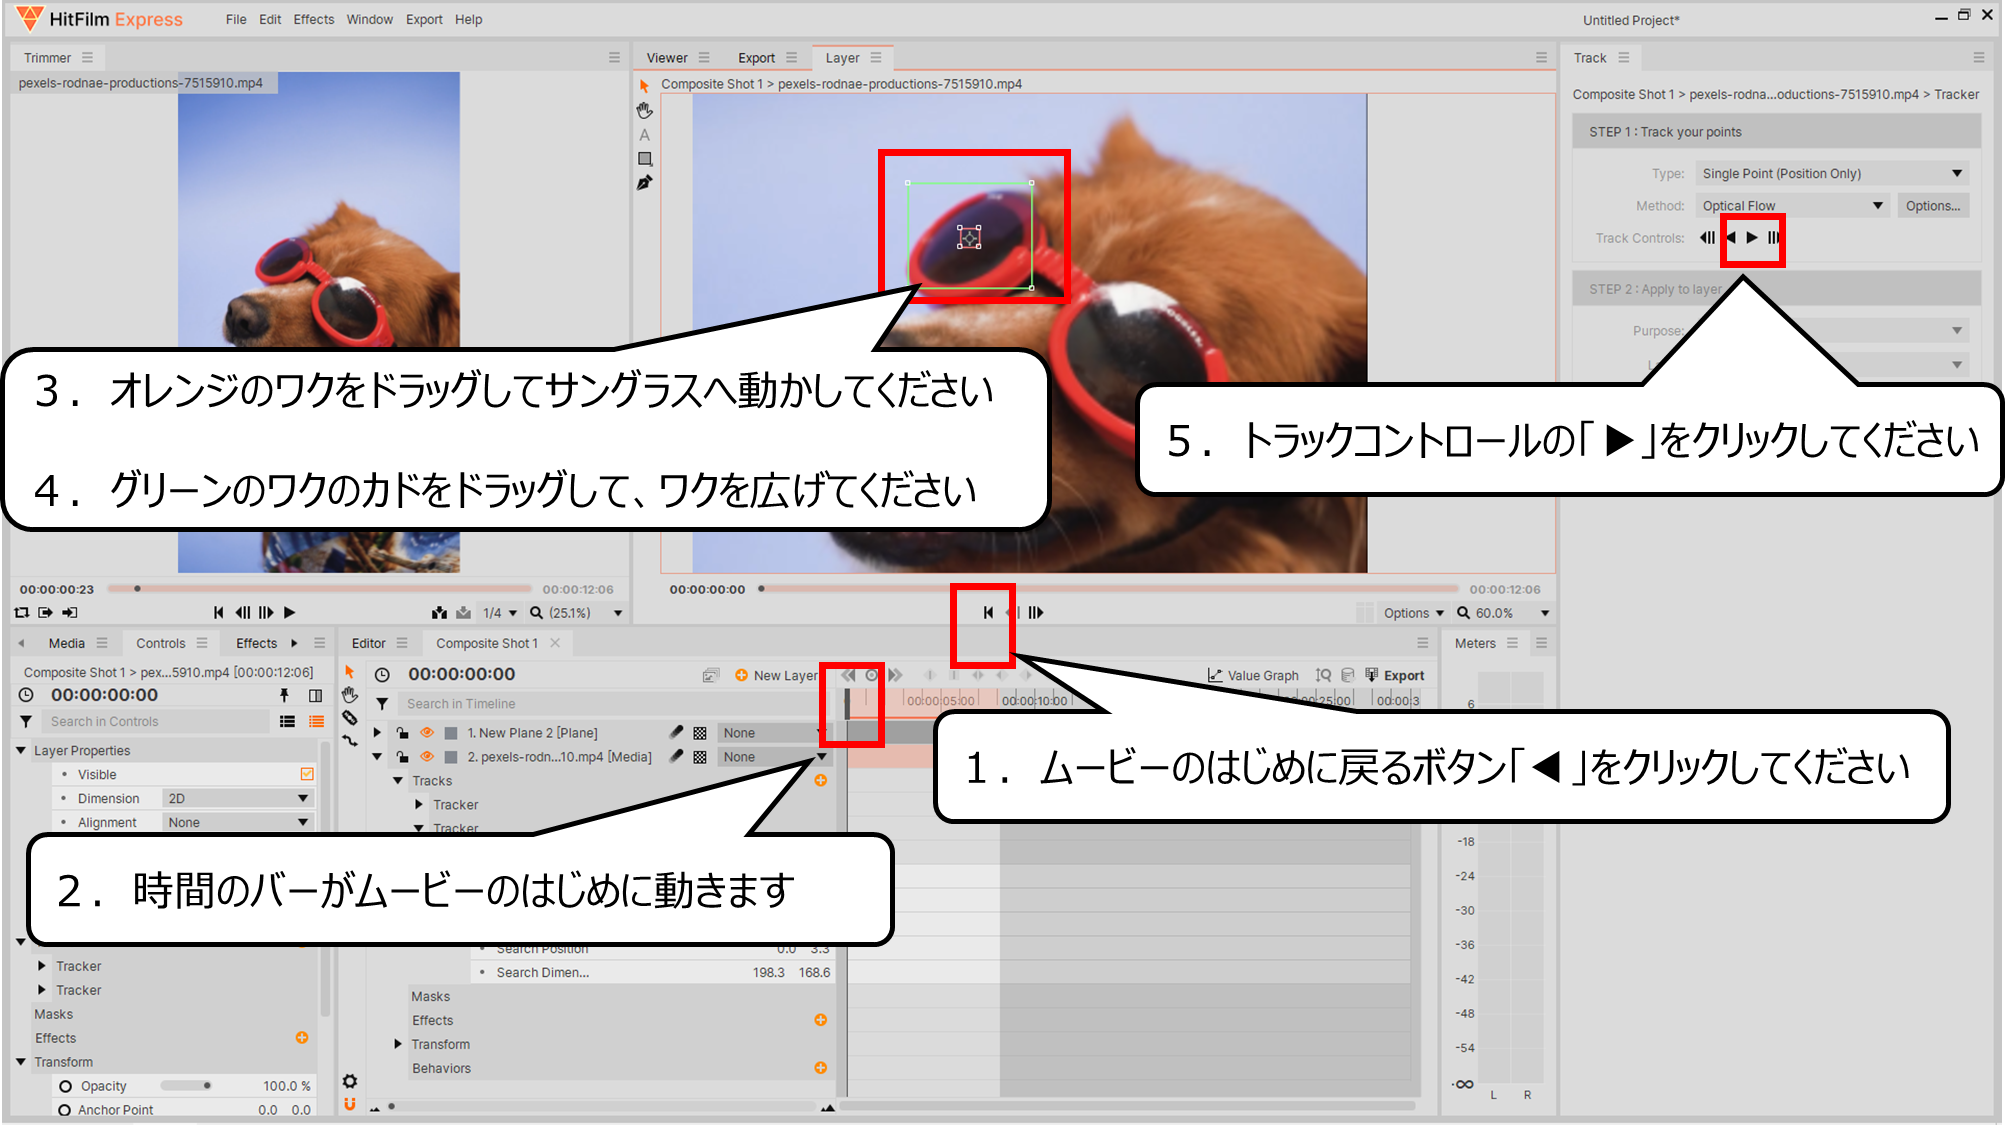Collapse Transform section in Controls
This screenshot has width=2005, height=1125.
click(21, 1062)
